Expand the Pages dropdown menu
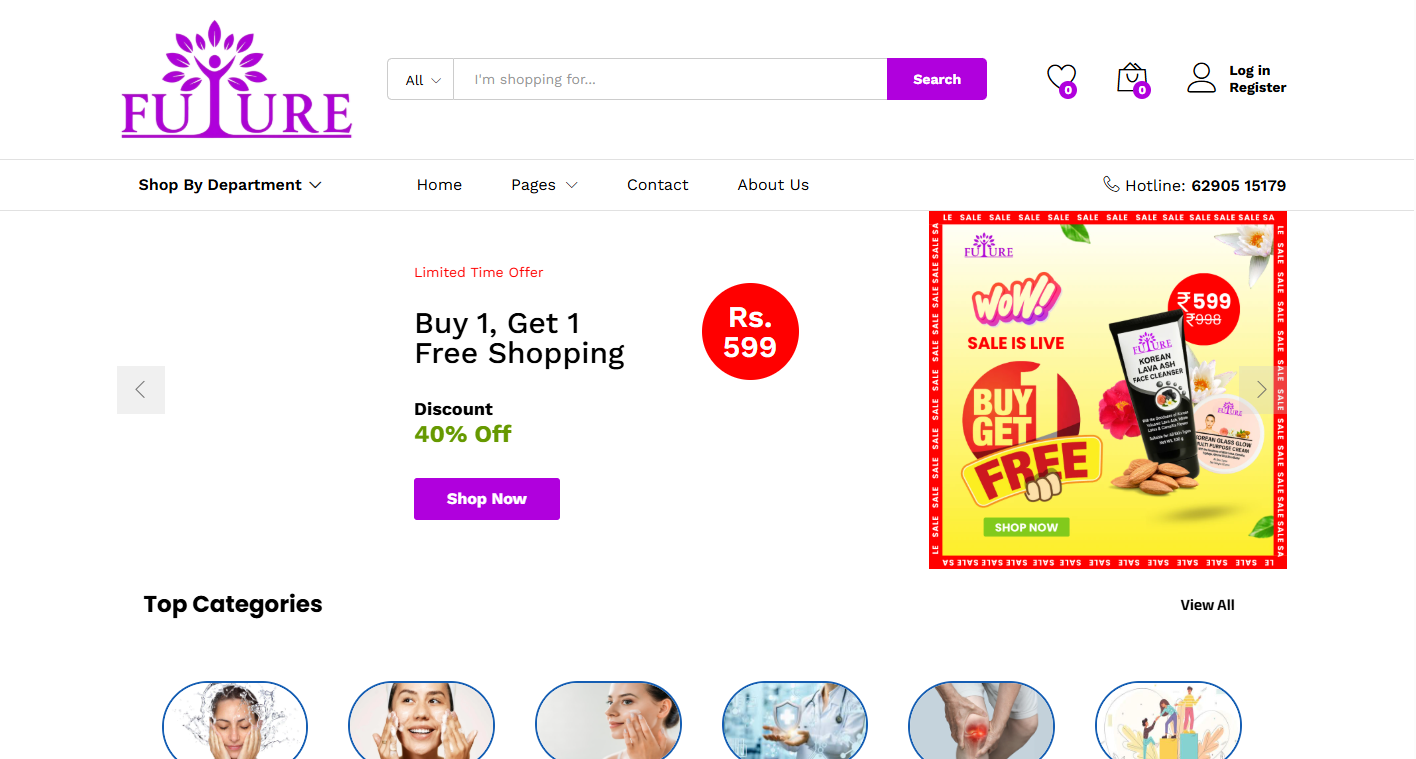Screen dimensions: 1416x759 coord(544,185)
